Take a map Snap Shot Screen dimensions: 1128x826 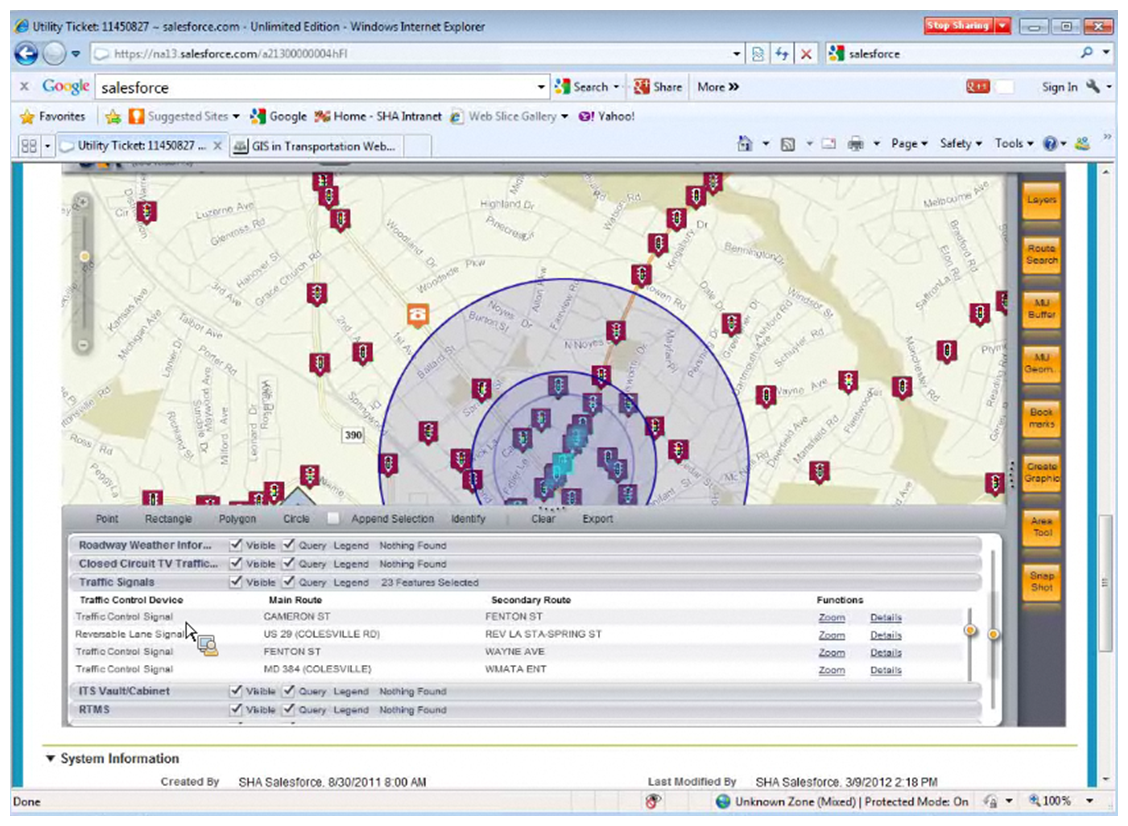pyautogui.click(x=1041, y=581)
